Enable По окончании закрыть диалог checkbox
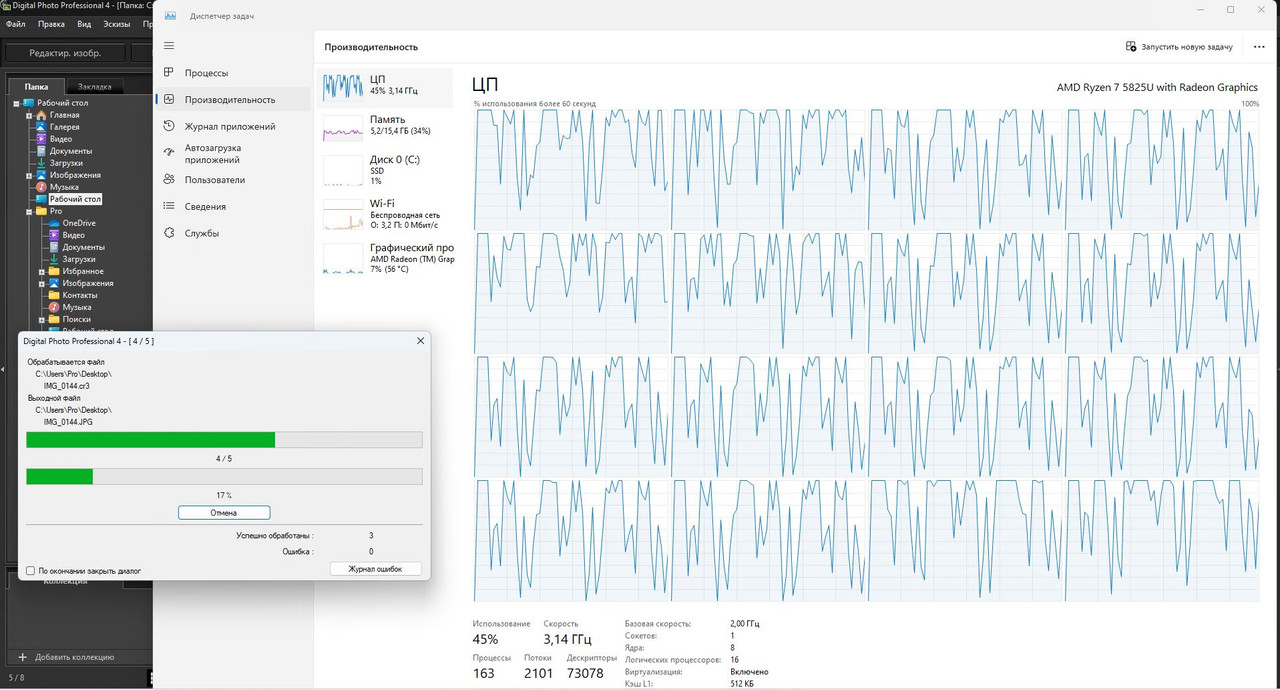The width and height of the screenshot is (1280, 690). click(x=30, y=571)
